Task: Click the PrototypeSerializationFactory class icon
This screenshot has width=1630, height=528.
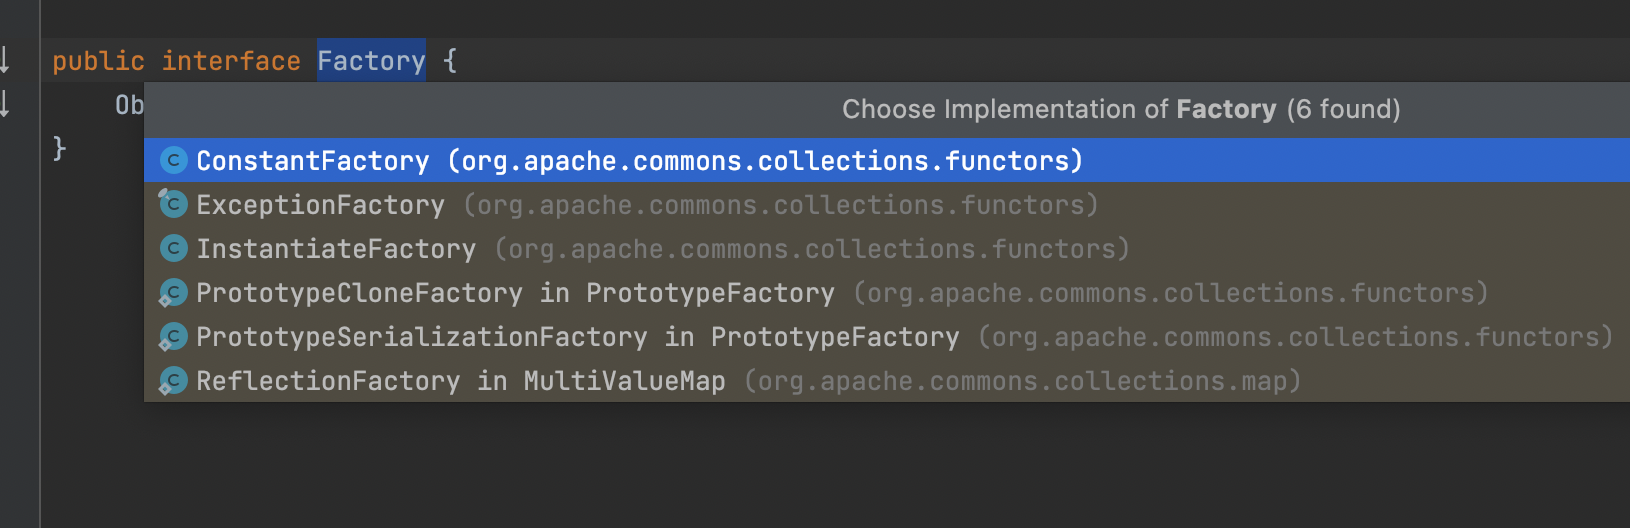Action: click(x=174, y=336)
